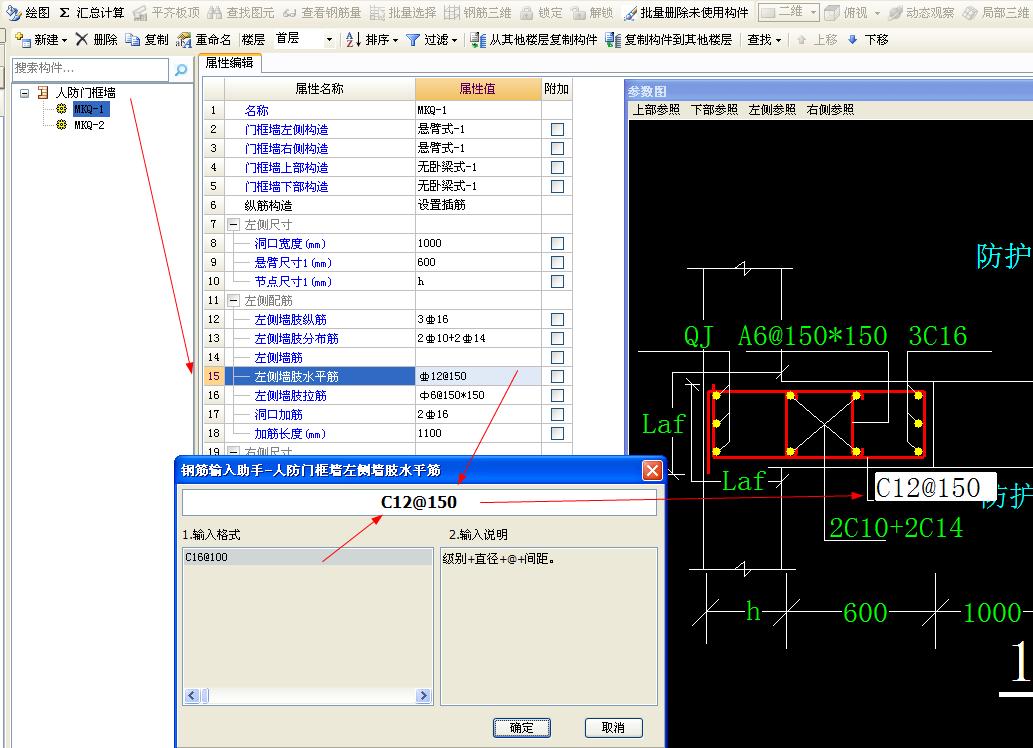The width and height of the screenshot is (1033, 748).
Task: Open 下部参照 in parameter diagram
Action: pyautogui.click(x=714, y=109)
